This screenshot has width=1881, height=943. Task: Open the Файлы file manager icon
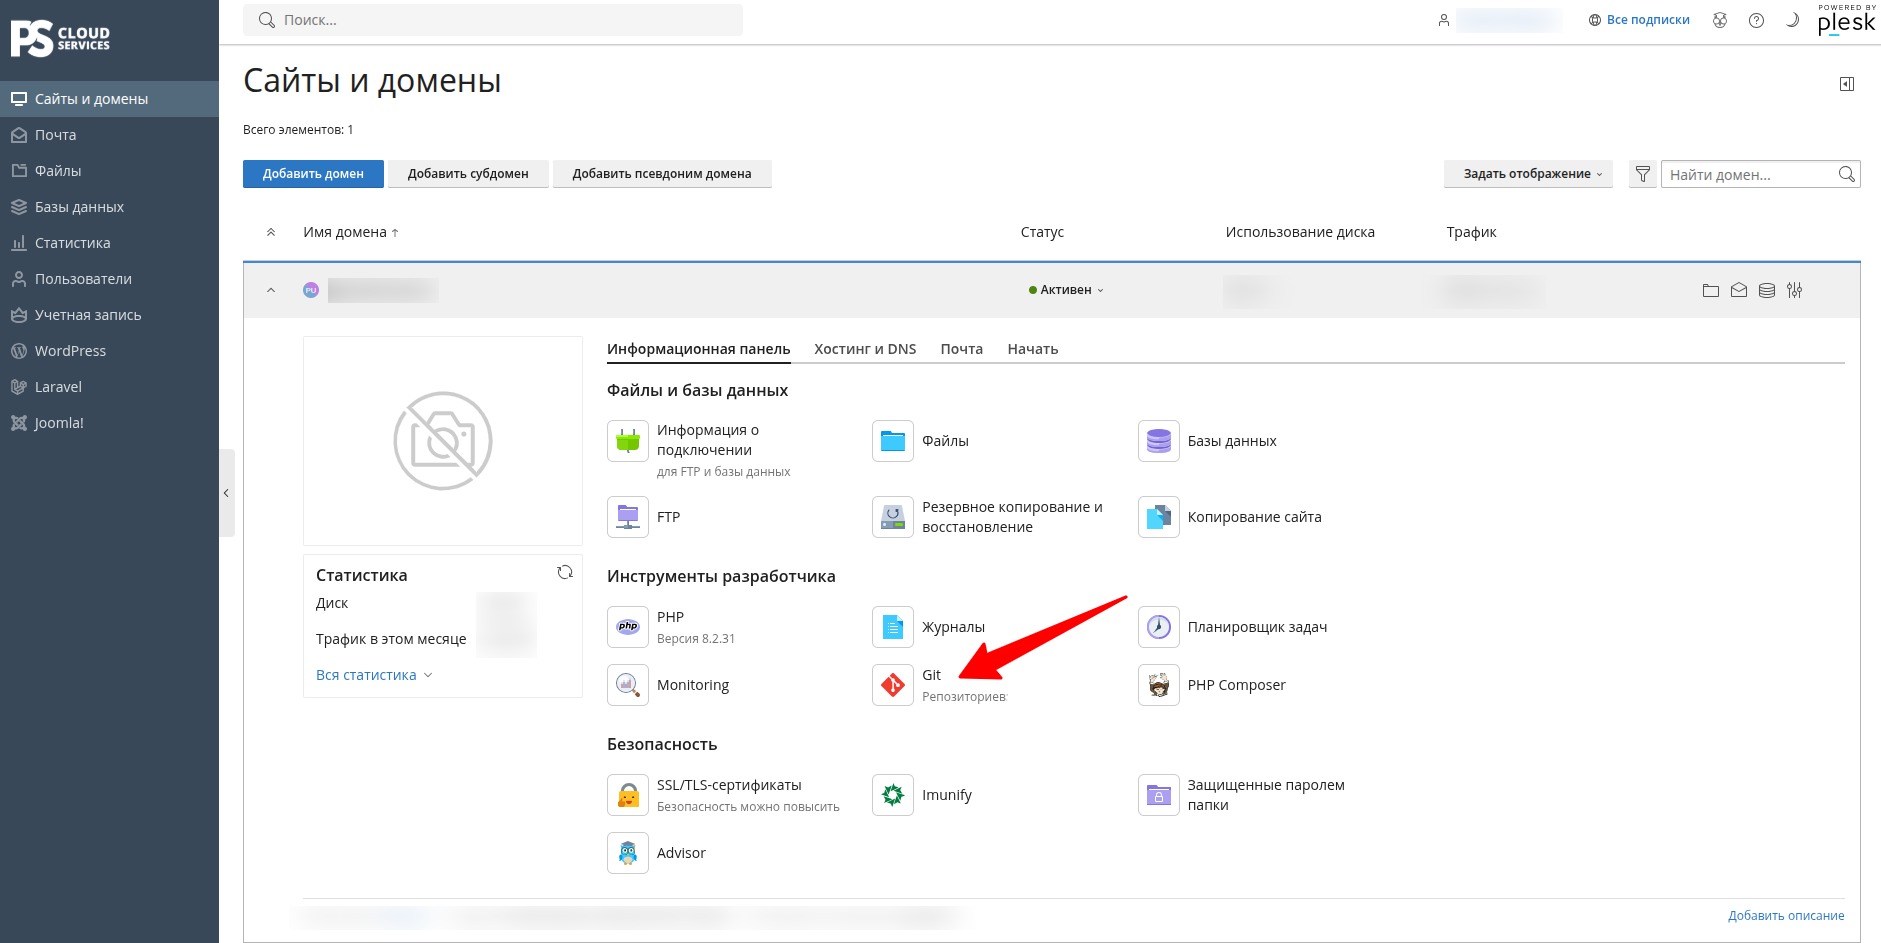click(892, 441)
